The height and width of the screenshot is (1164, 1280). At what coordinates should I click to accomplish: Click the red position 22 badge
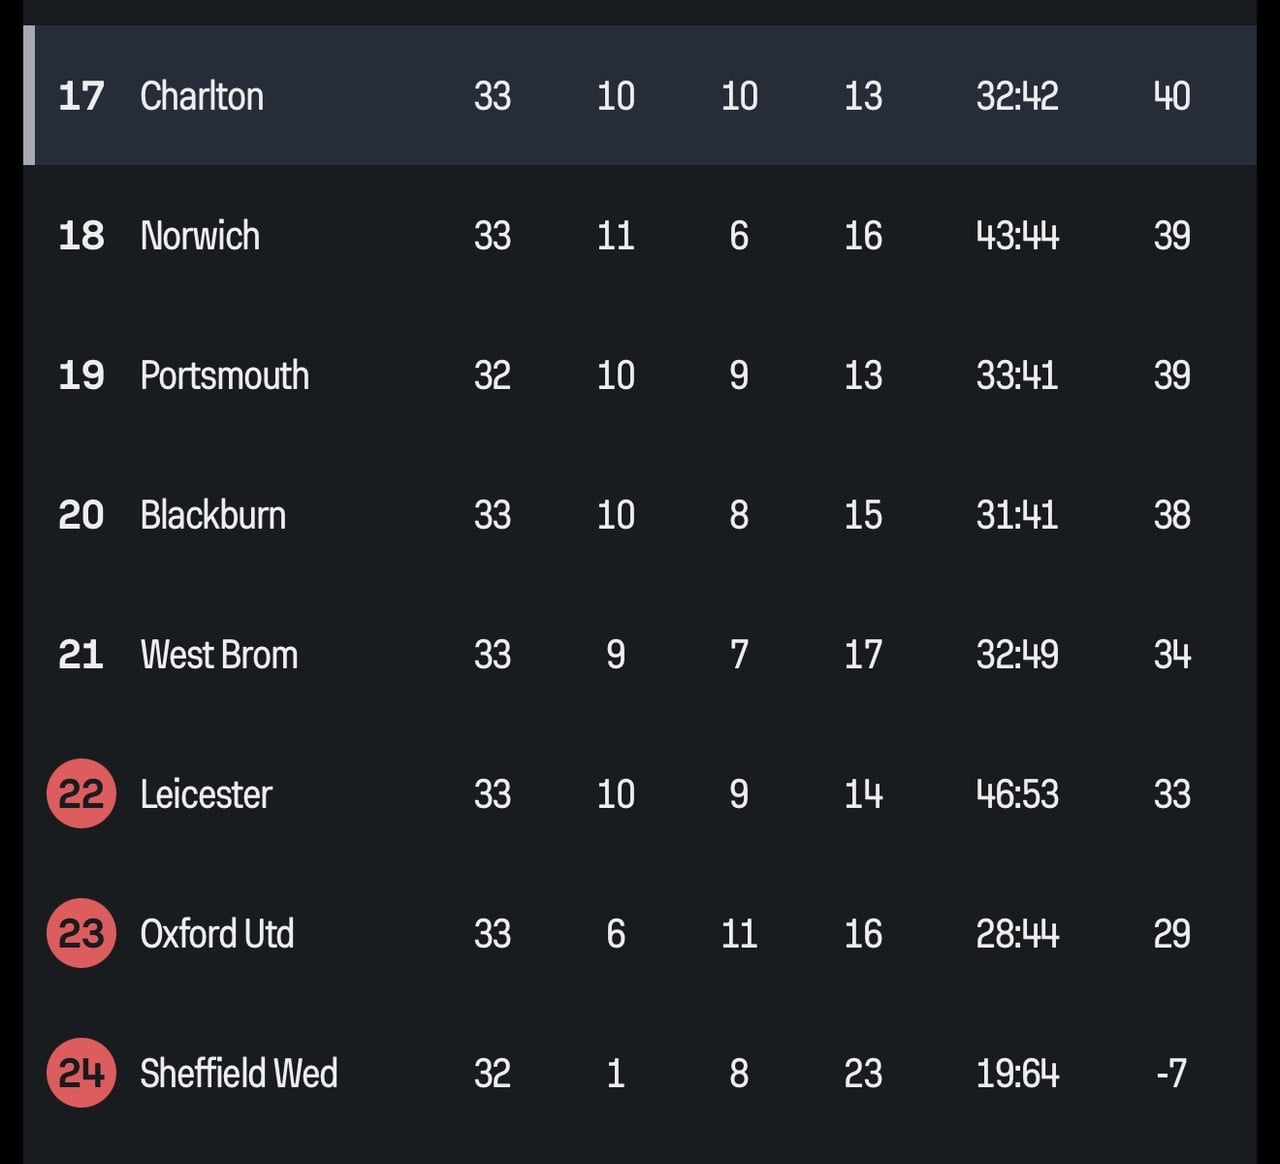pyautogui.click(x=81, y=794)
